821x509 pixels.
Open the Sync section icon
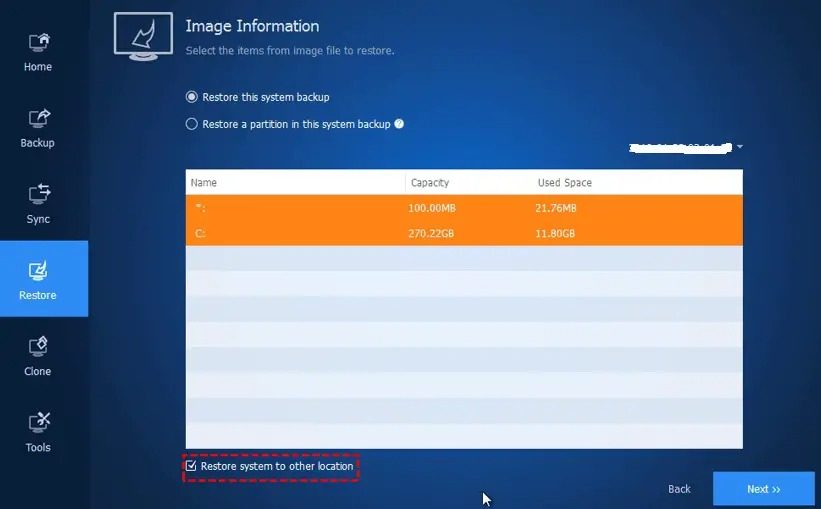point(39,194)
